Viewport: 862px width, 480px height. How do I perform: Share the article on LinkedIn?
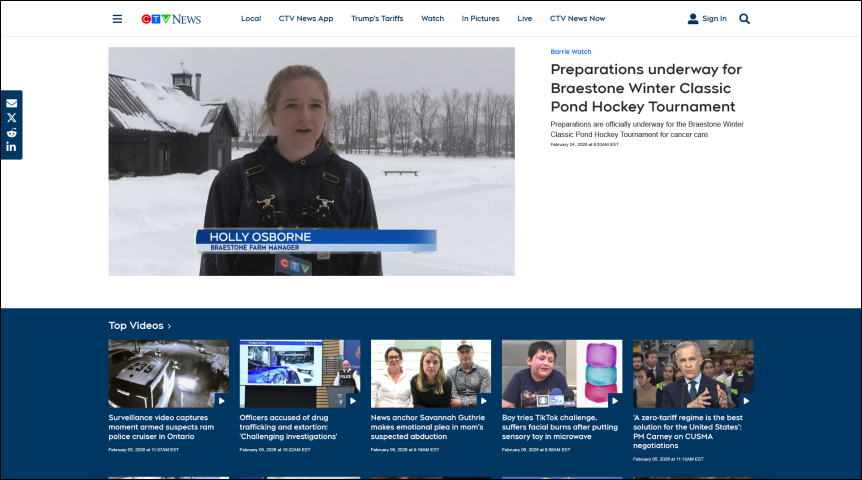pos(12,147)
